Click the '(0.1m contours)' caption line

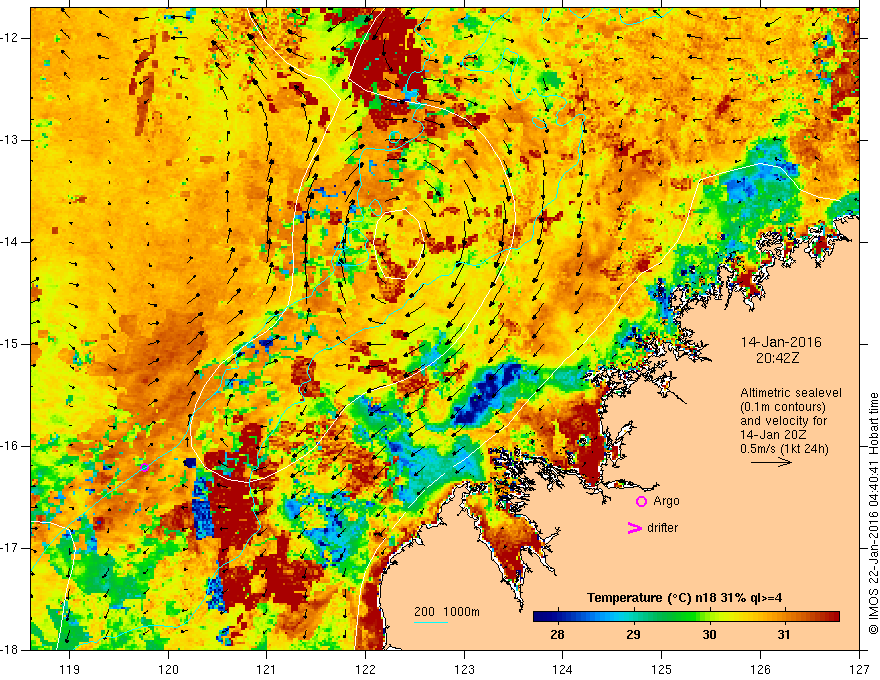coord(782,407)
